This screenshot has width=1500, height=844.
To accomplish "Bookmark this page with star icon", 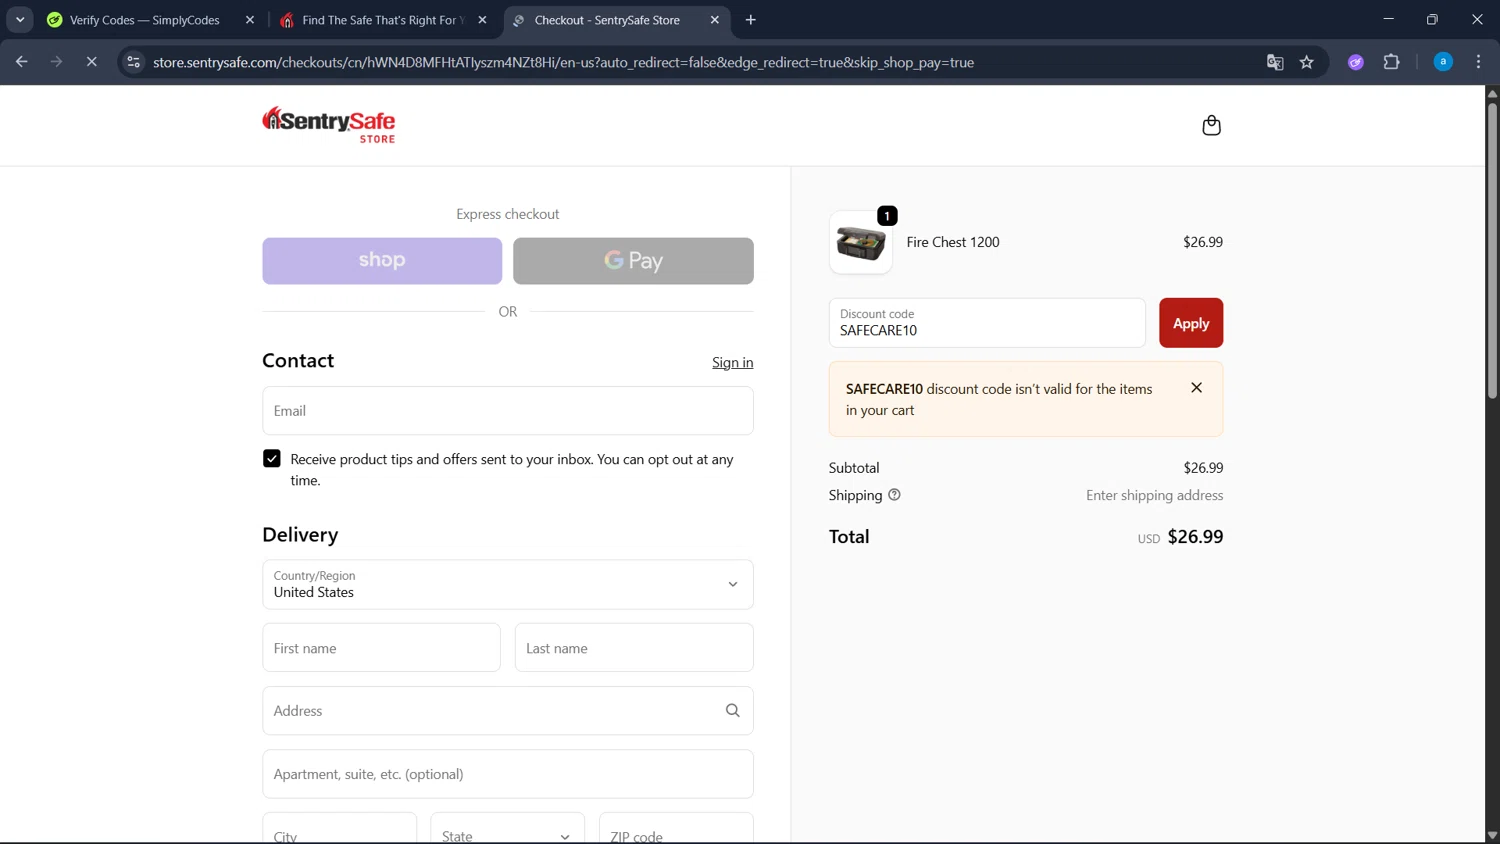I will pos(1306,62).
